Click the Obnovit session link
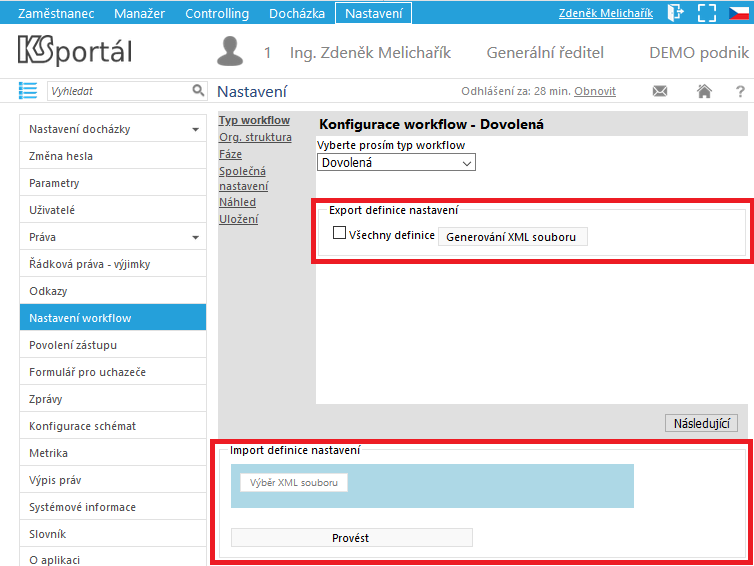This screenshot has height=566, width=754. [595, 91]
